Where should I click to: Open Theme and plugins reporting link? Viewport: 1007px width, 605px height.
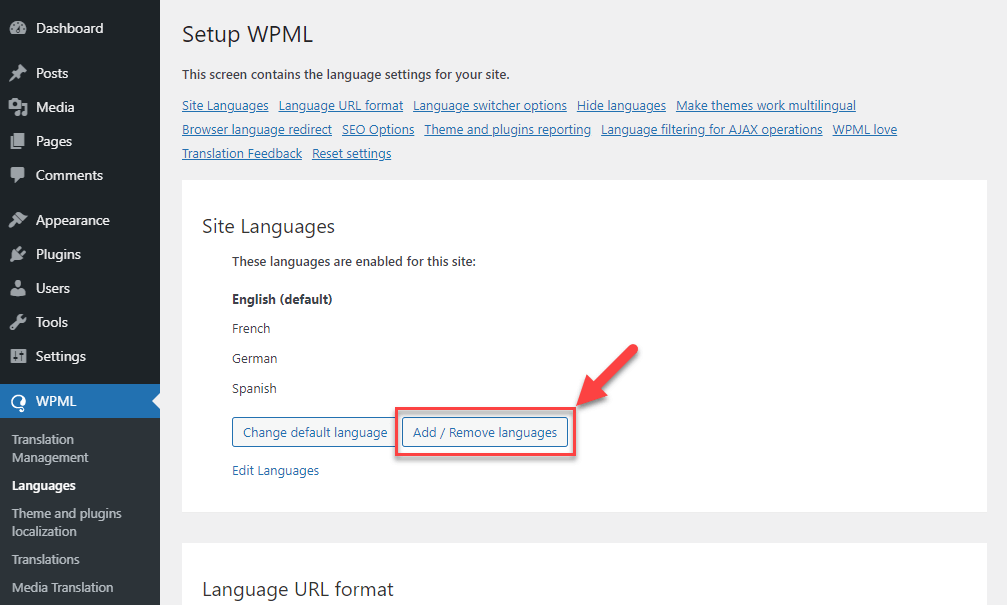[507, 130]
